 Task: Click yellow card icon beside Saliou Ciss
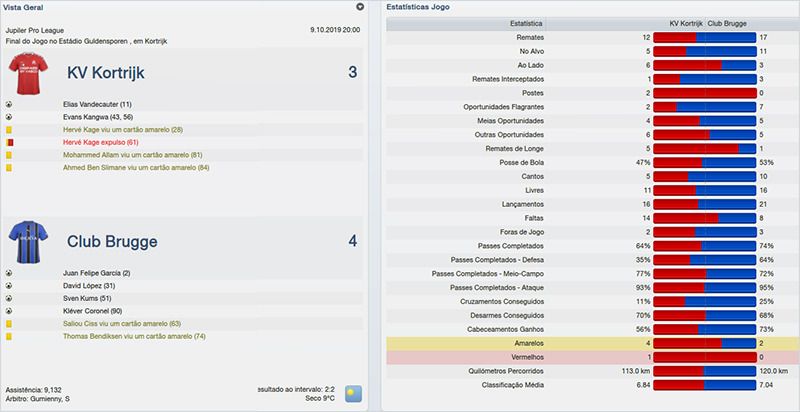point(9,324)
